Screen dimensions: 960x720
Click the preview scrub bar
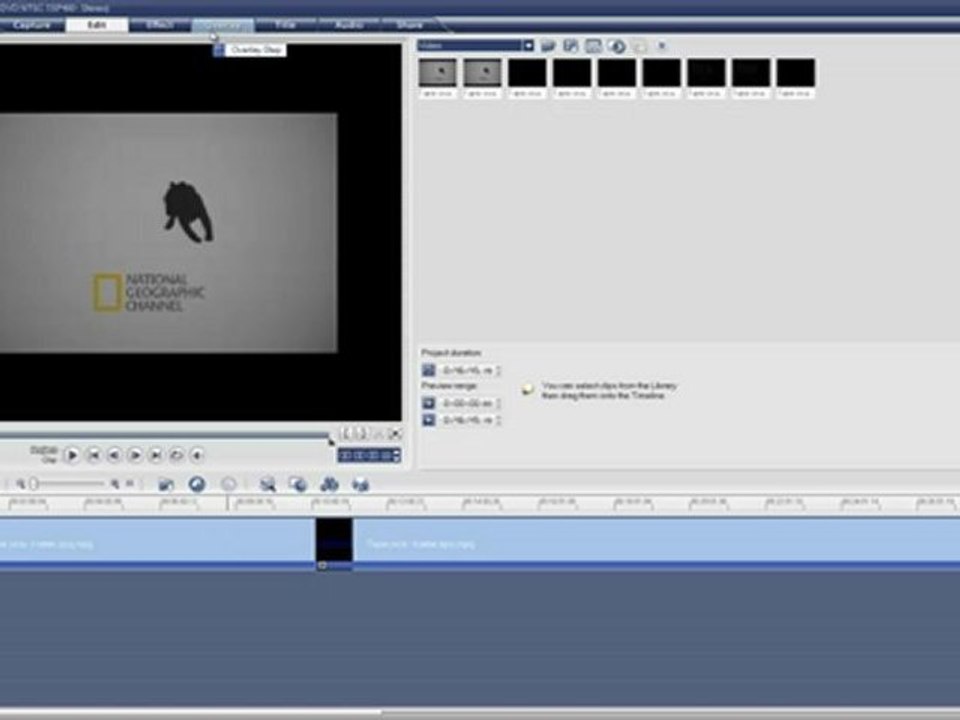pyautogui.click(x=164, y=436)
